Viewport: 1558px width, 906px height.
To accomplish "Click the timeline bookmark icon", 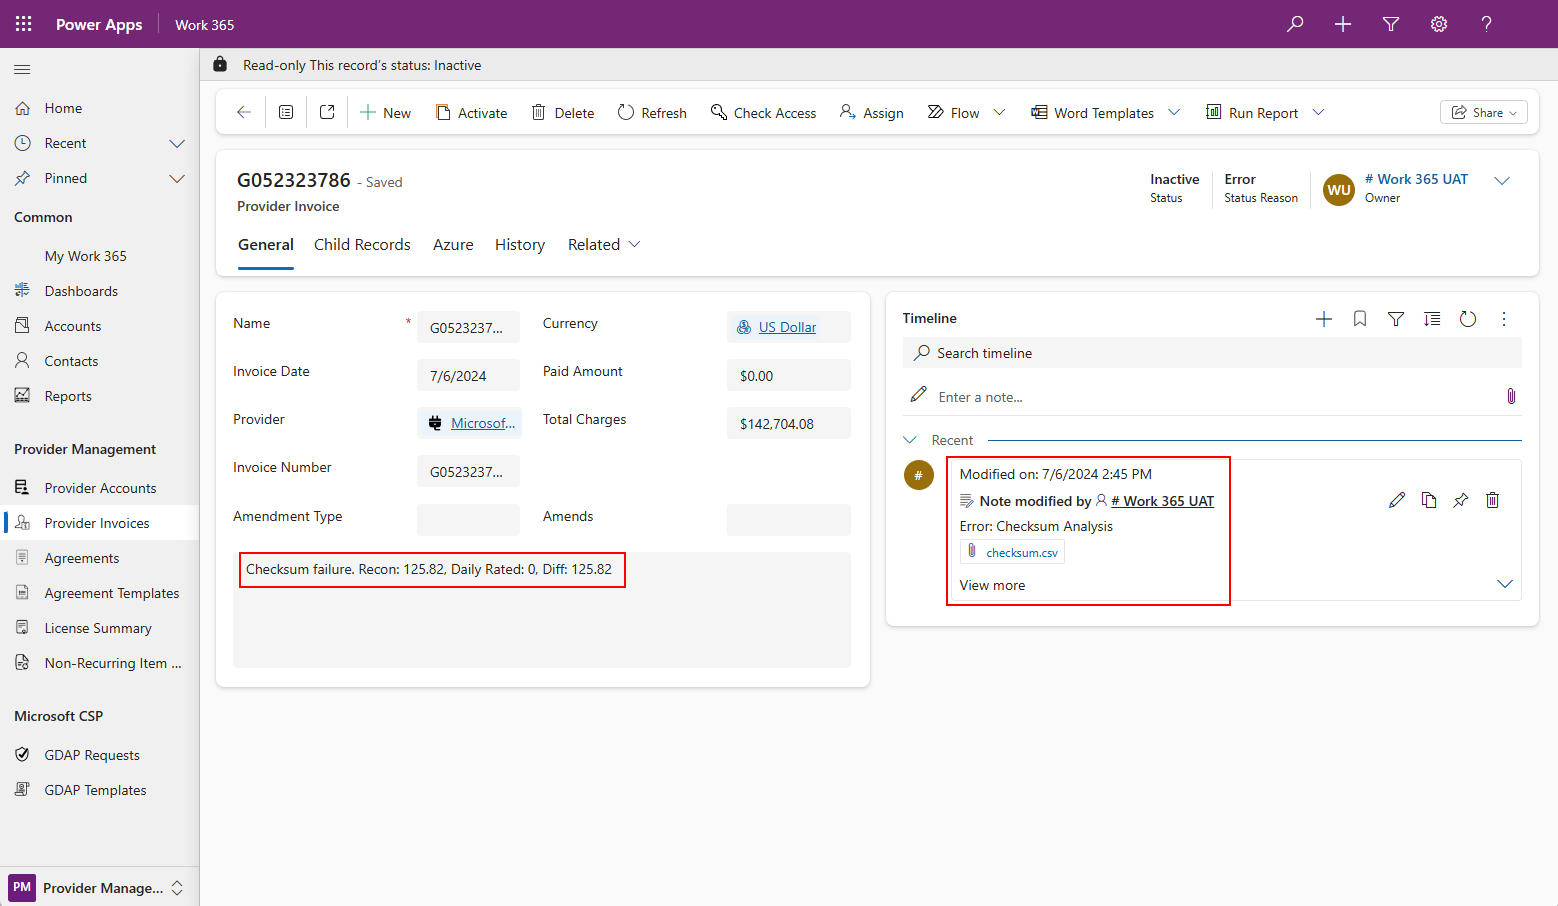I will point(1360,319).
